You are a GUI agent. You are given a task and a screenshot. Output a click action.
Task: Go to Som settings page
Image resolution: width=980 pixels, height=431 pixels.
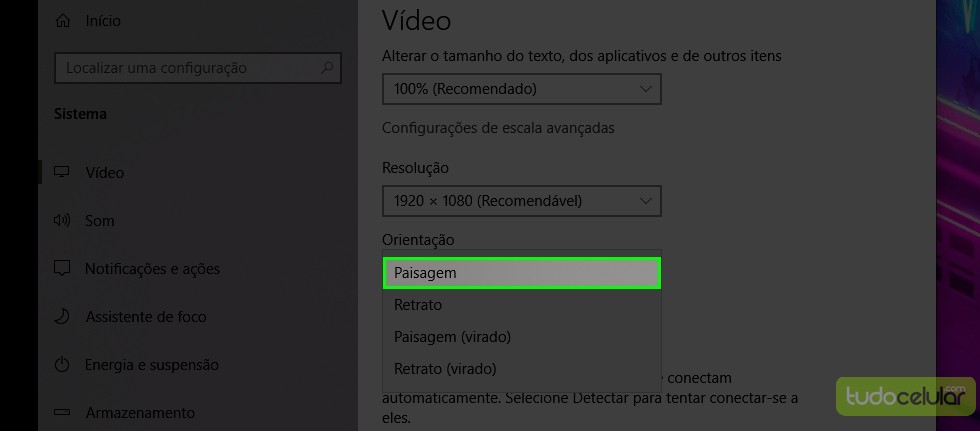(100, 220)
